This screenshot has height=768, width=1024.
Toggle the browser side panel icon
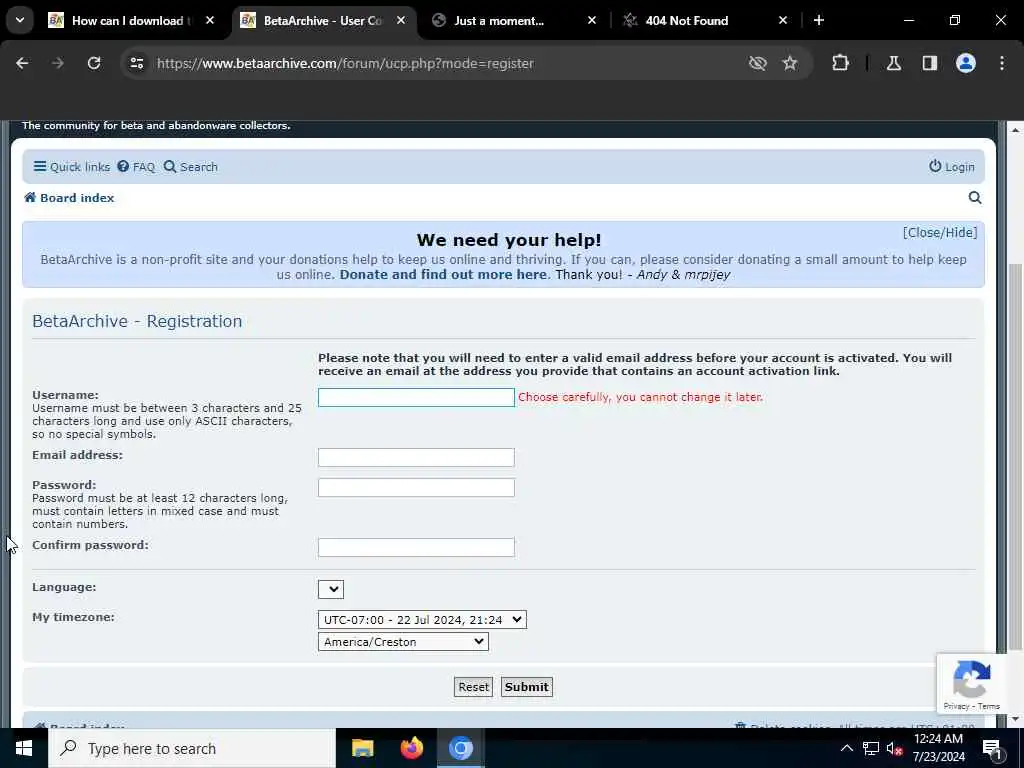pos(930,63)
